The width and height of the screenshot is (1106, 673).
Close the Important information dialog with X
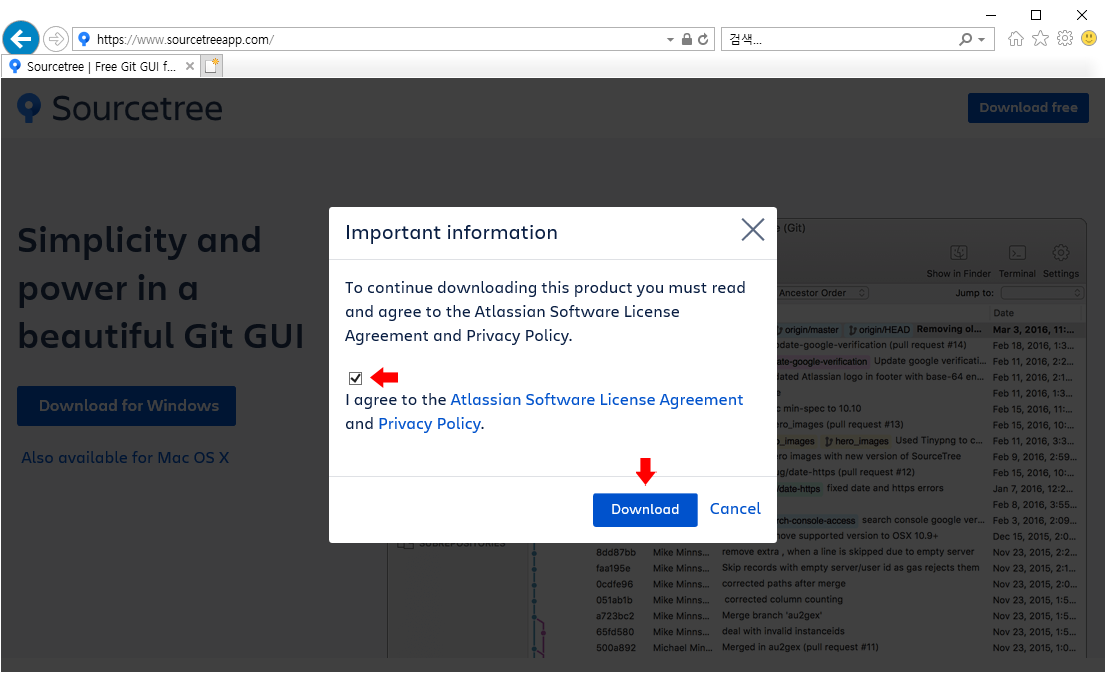point(753,229)
